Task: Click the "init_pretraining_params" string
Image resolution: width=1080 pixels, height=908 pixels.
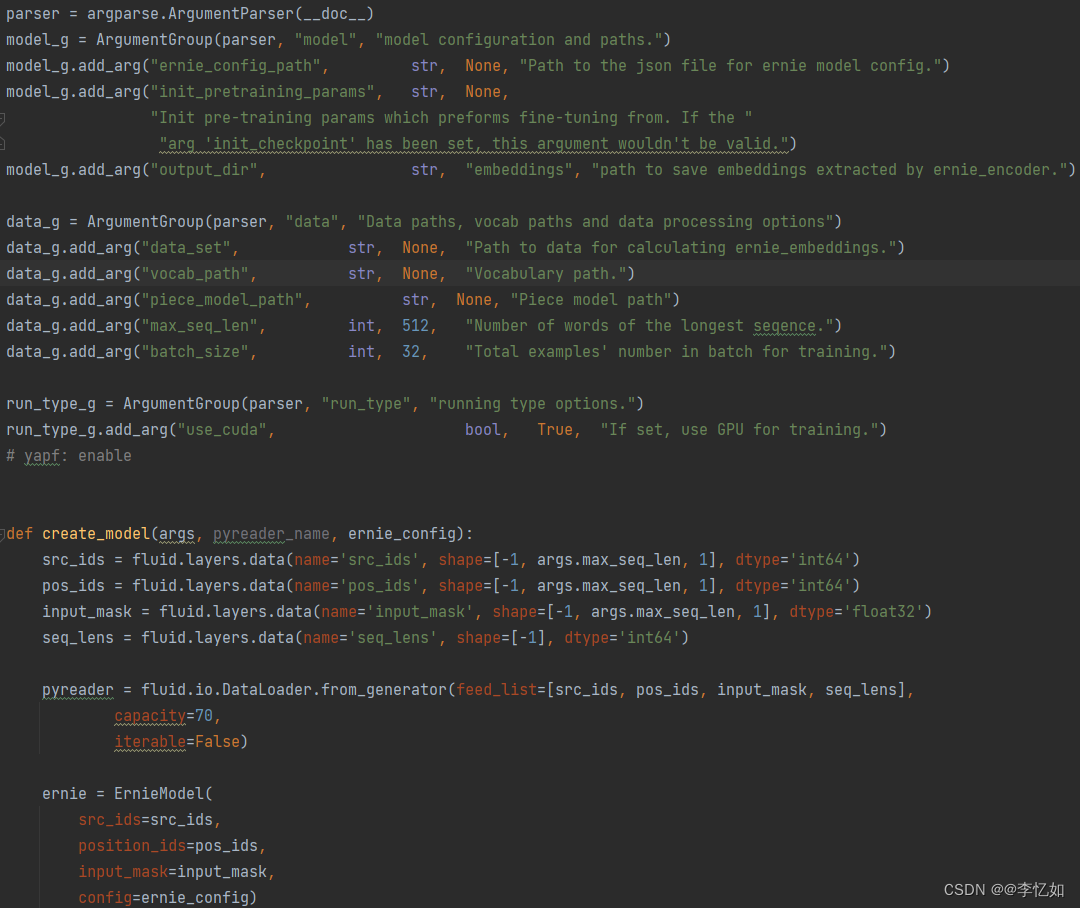Action: [262, 92]
